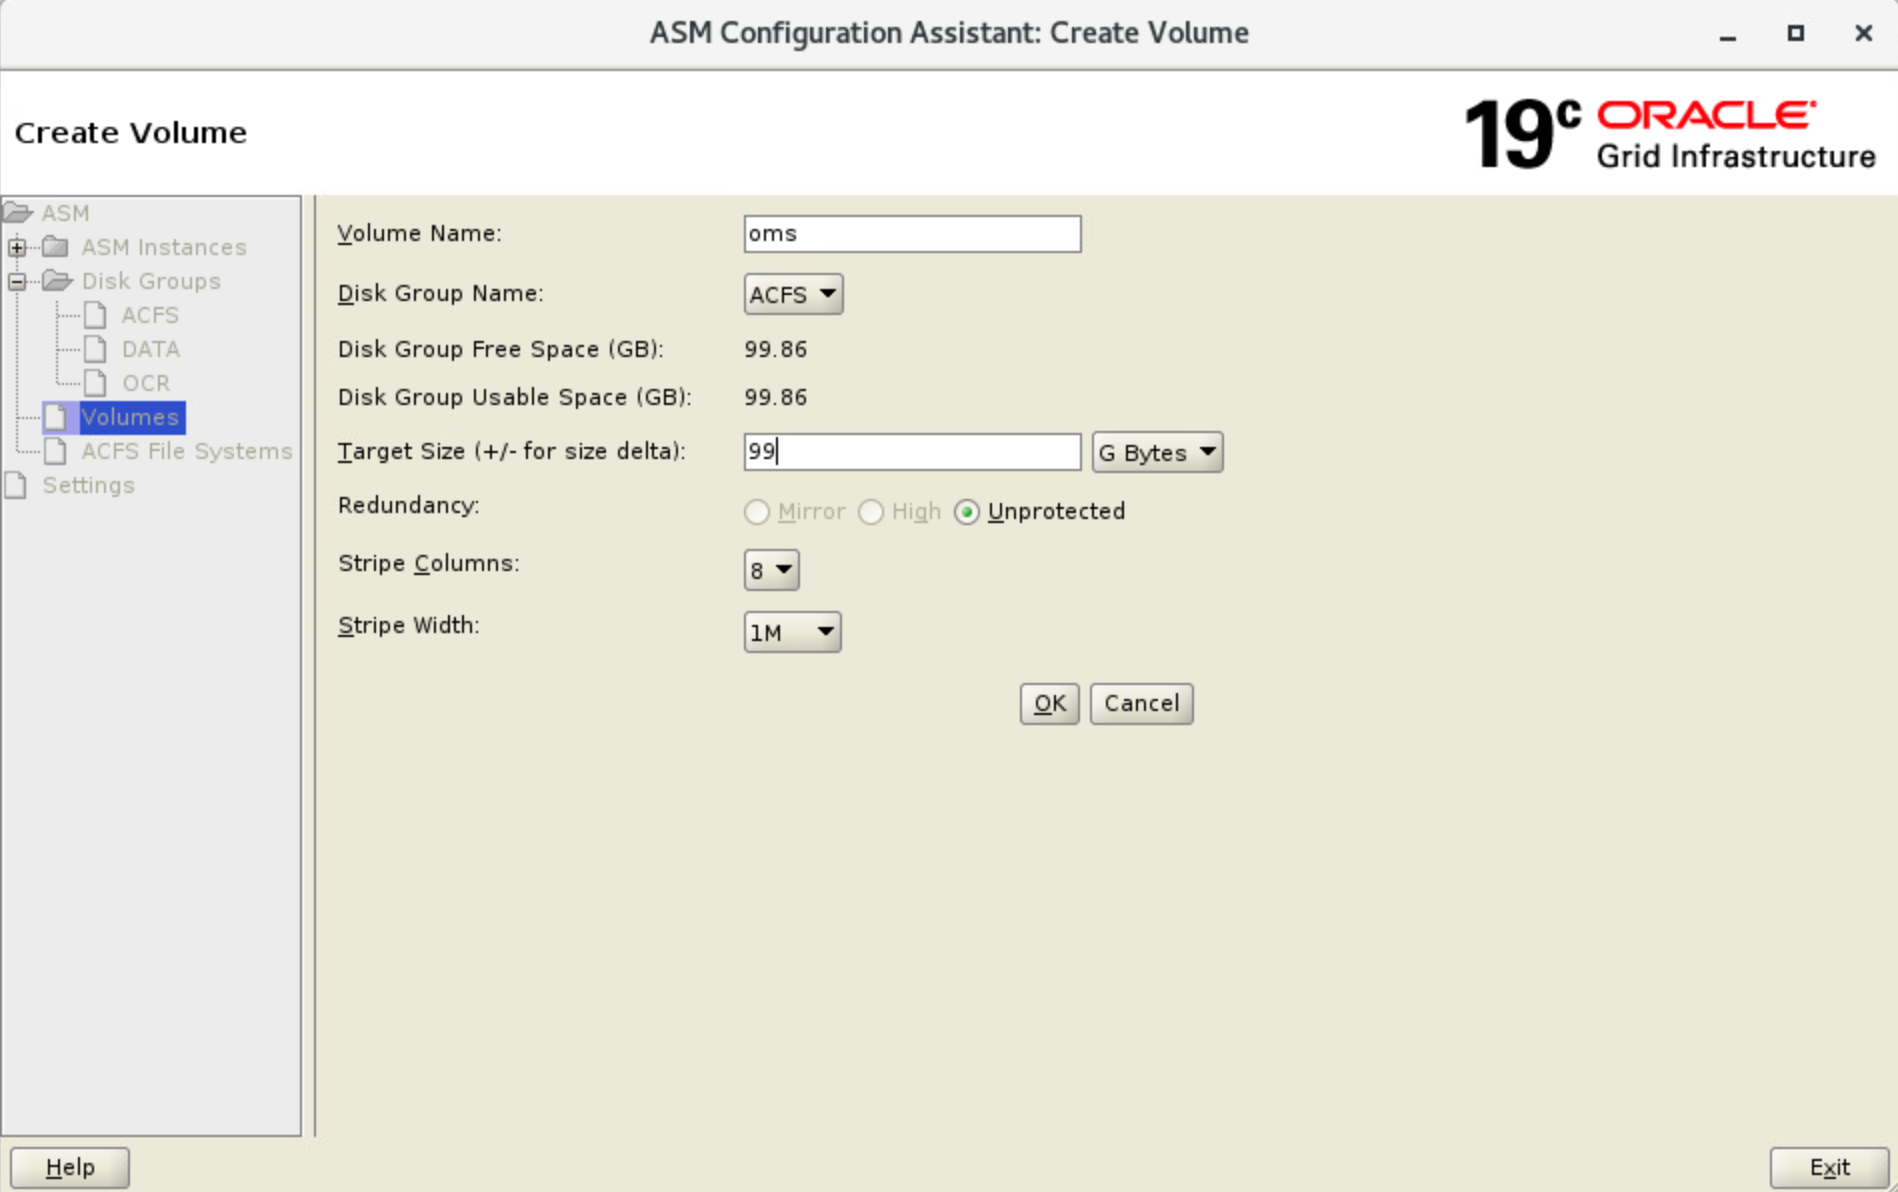The image size is (1898, 1192).
Task: Select OCR disk group tree item
Action: [x=146, y=383]
